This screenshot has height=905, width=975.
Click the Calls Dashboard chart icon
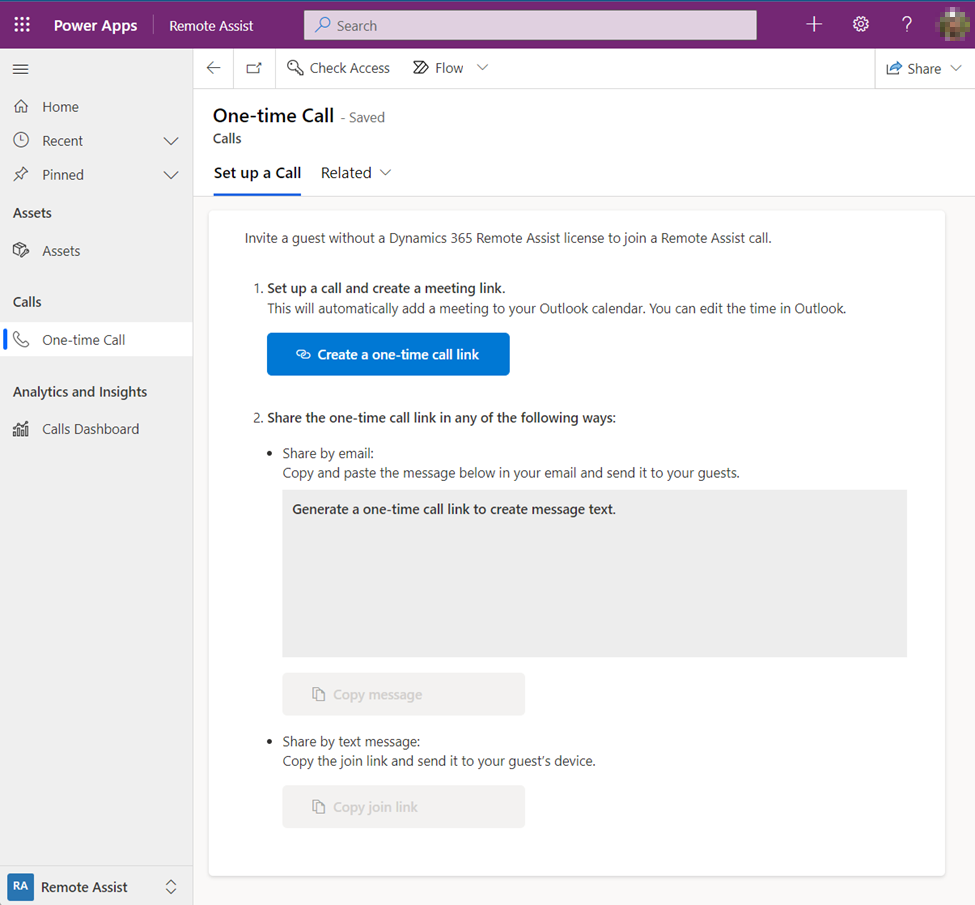tap(21, 429)
